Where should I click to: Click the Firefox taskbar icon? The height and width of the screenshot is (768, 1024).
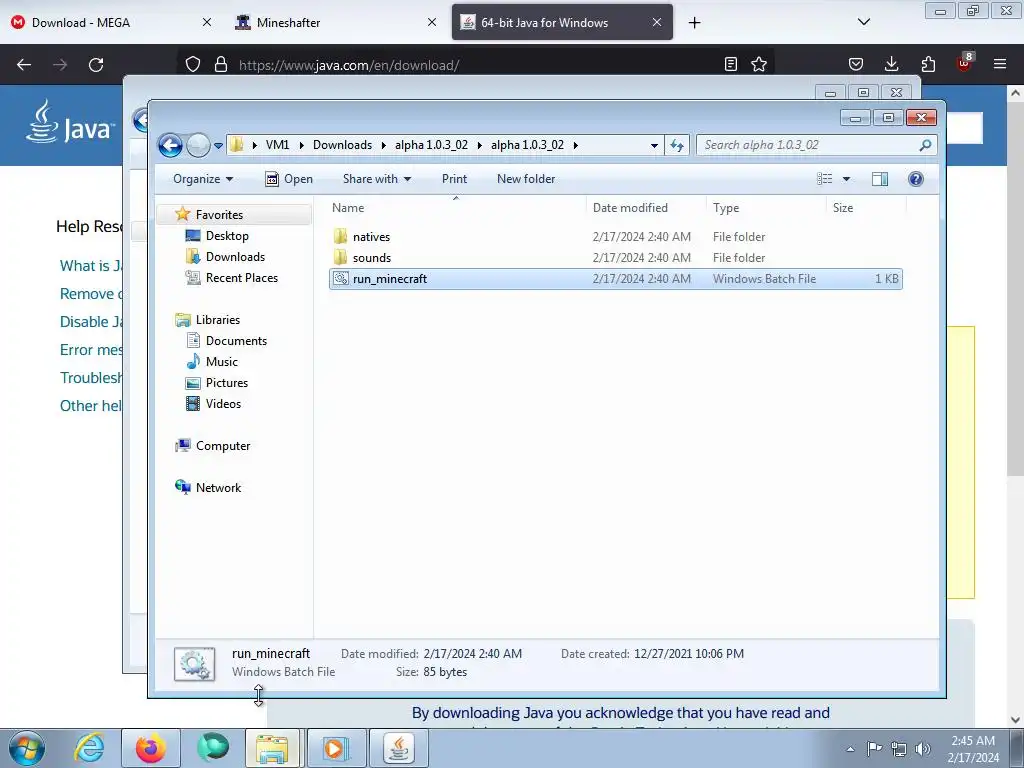tap(150, 748)
